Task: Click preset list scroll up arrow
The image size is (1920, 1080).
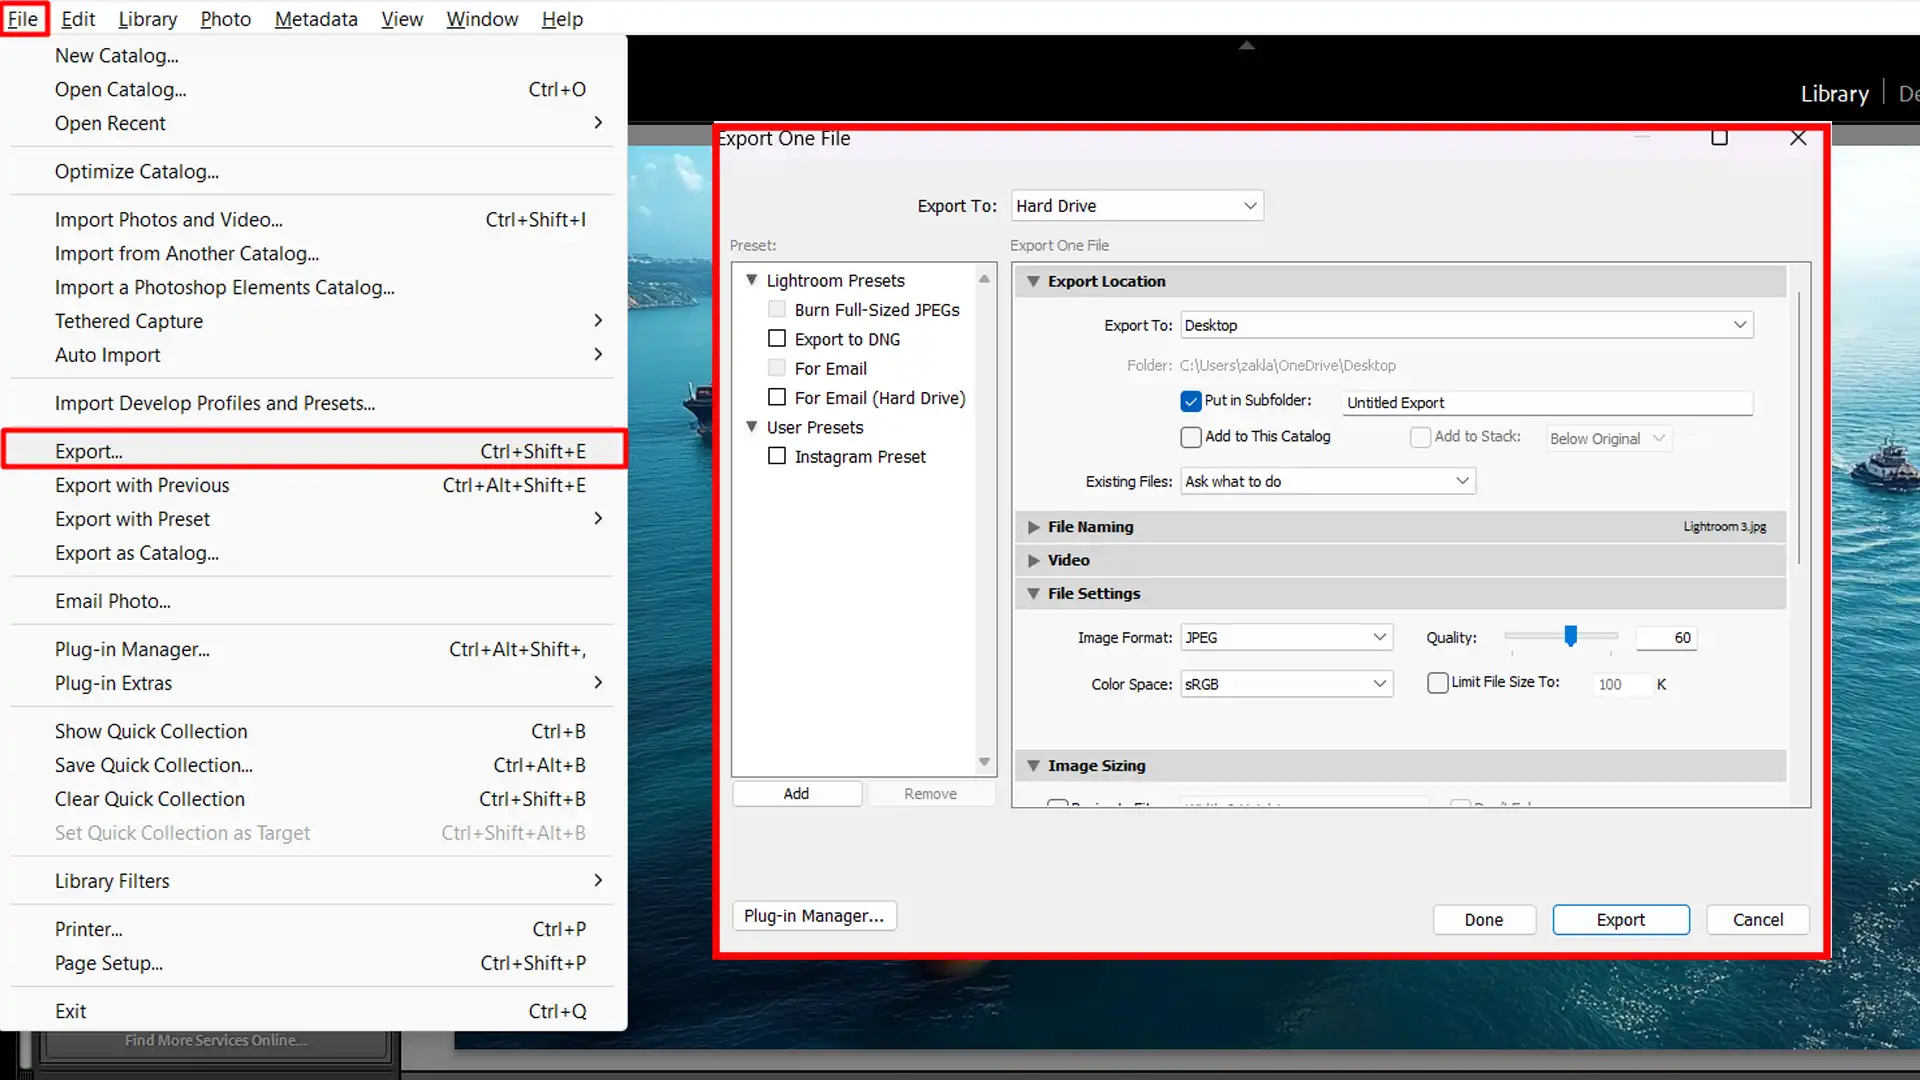Action: coord(984,279)
